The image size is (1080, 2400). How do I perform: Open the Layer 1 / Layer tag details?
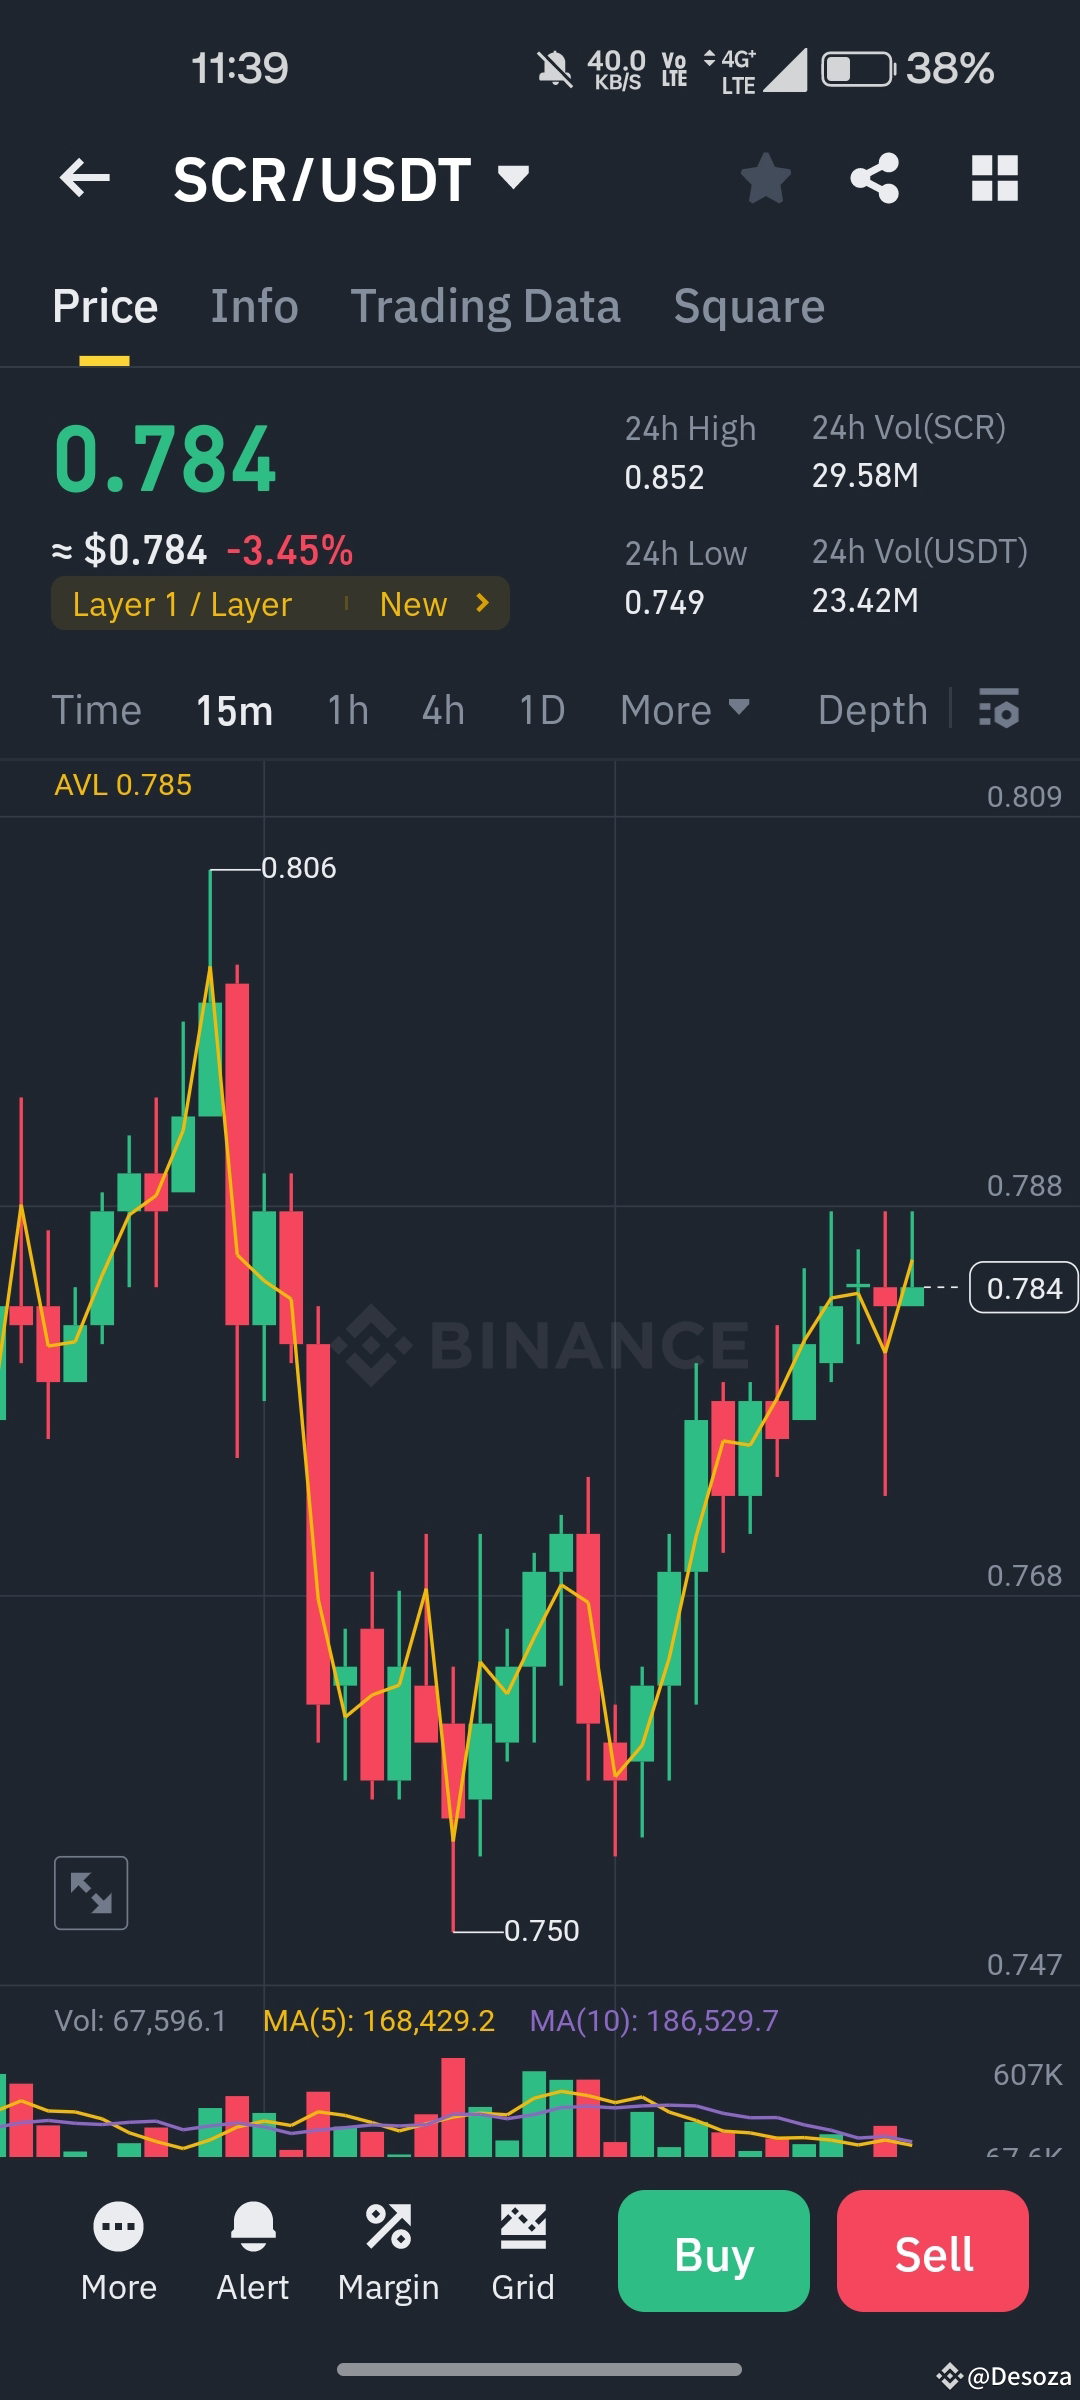pos(280,603)
